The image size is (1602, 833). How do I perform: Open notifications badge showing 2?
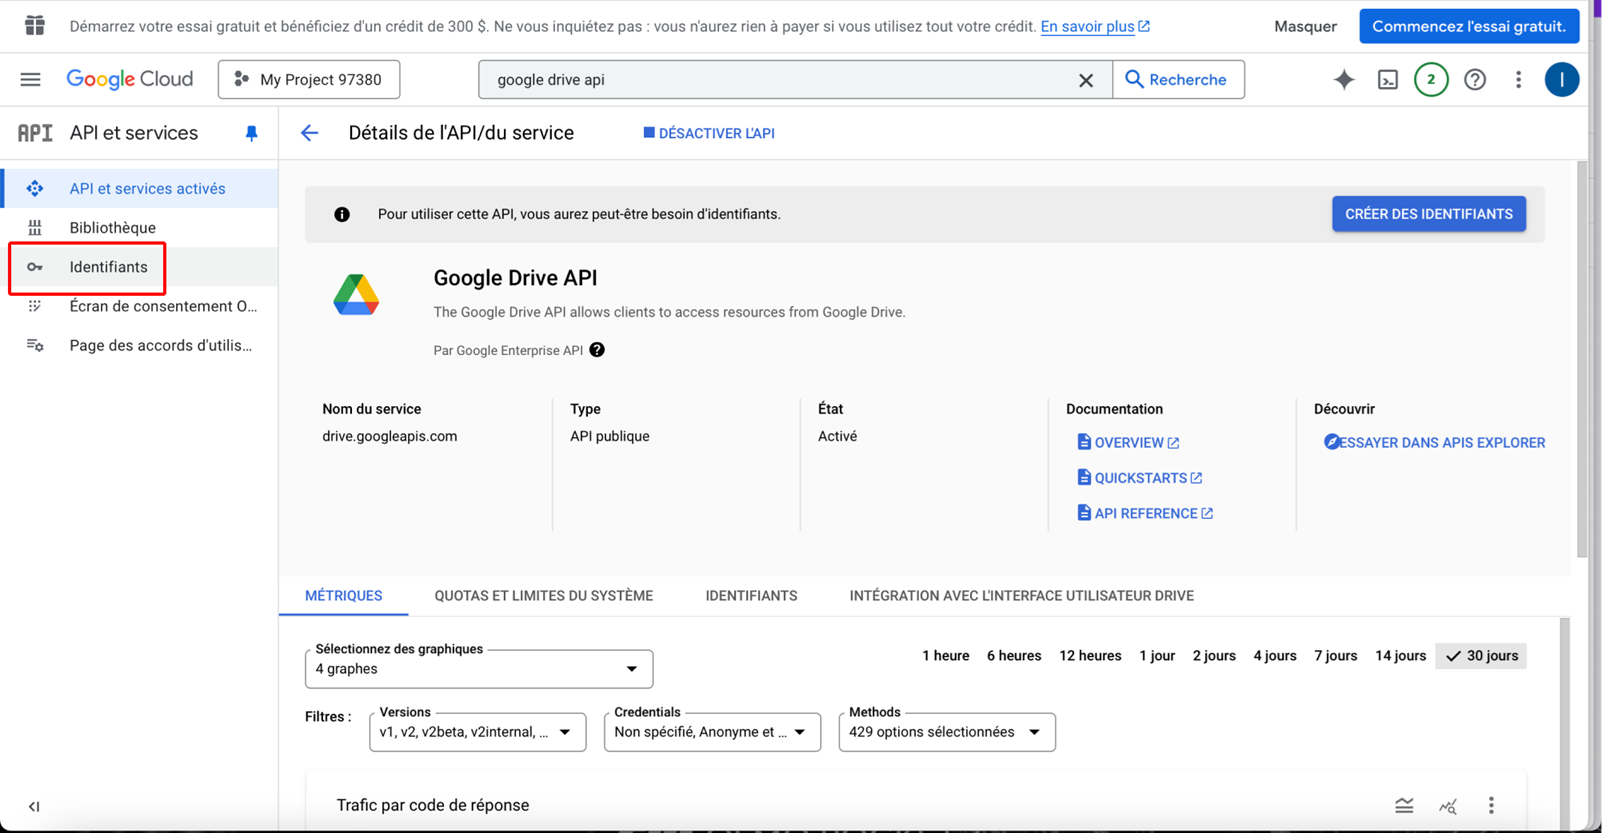click(x=1431, y=80)
